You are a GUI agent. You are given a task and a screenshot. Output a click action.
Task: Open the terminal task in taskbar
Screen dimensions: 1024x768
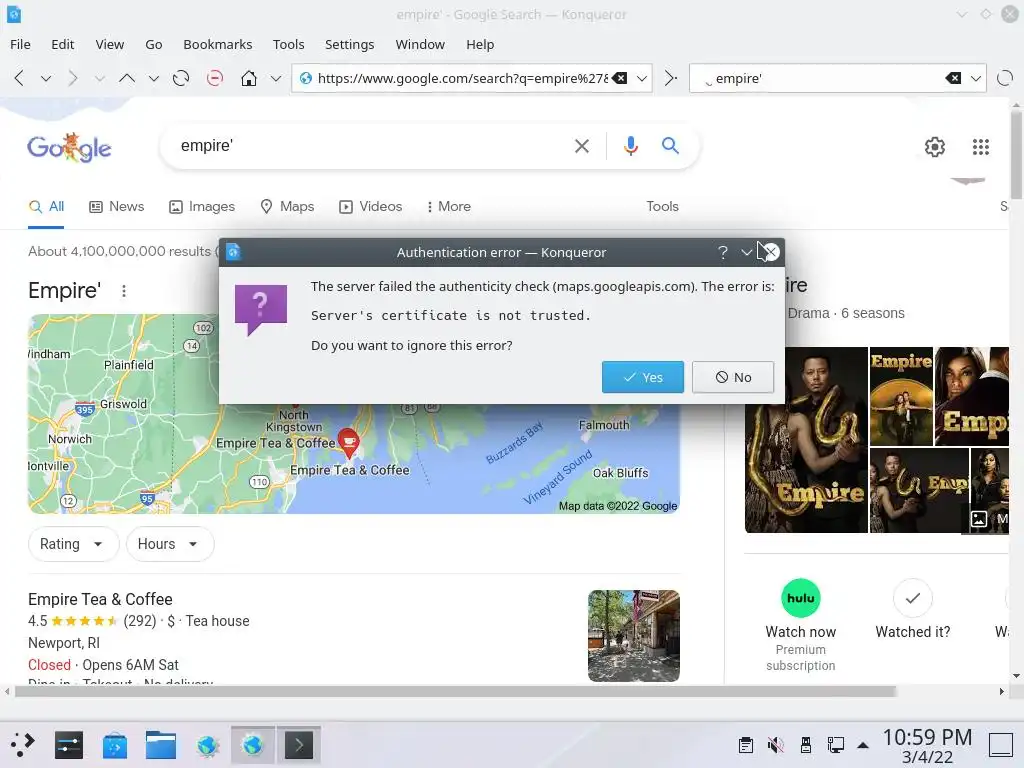[x=298, y=744]
